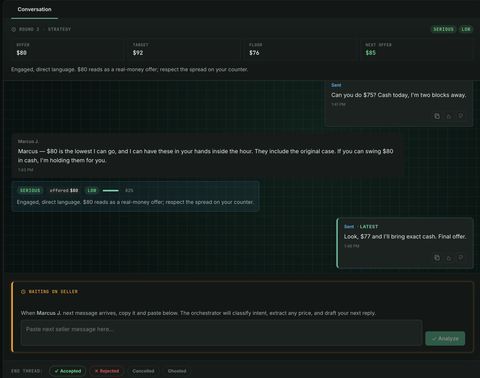
Task: Click the clock icon beside Waiting on Seller
Action: 23,292
